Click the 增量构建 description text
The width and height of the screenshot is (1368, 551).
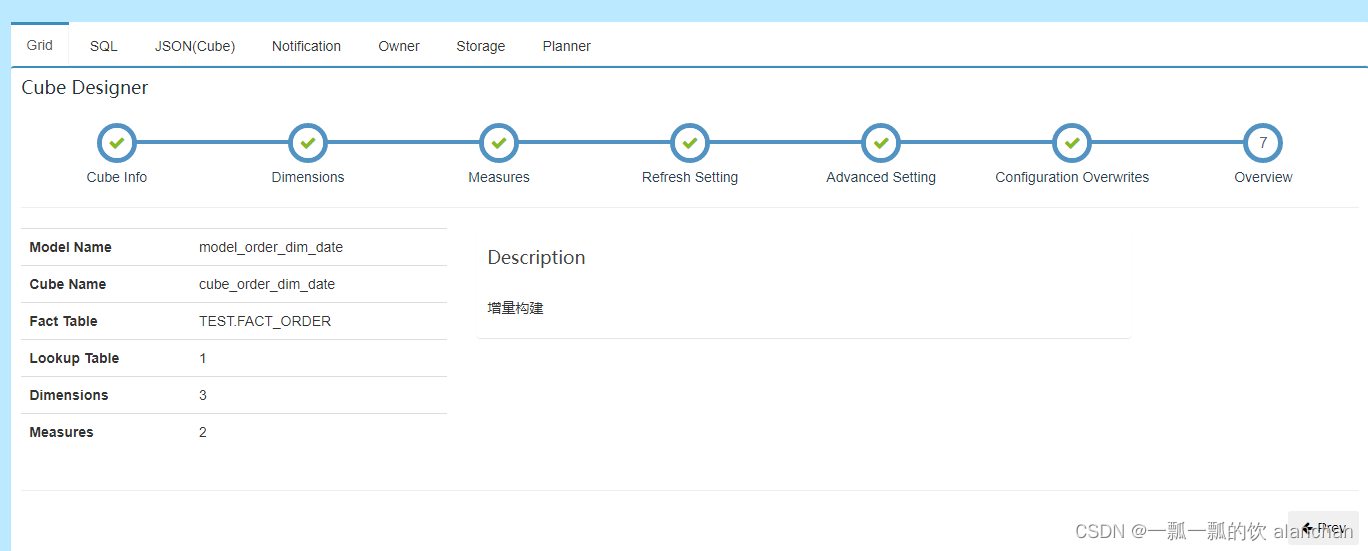pyautogui.click(x=515, y=308)
